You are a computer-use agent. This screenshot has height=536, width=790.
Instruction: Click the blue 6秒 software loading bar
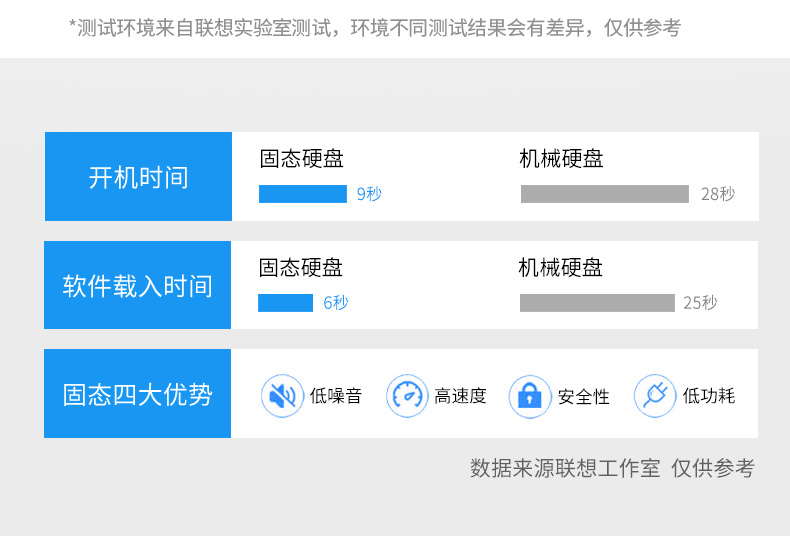(x=285, y=303)
